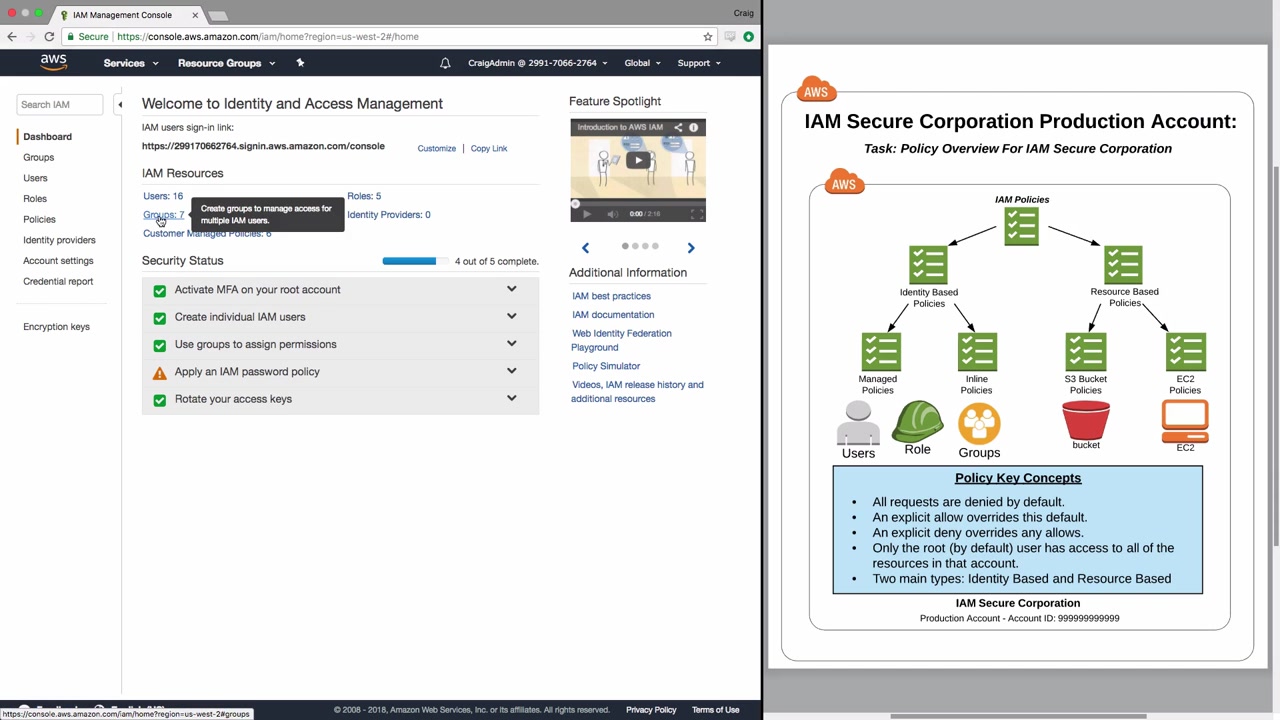Click the pin shortcuts icon

pyautogui.click(x=300, y=63)
